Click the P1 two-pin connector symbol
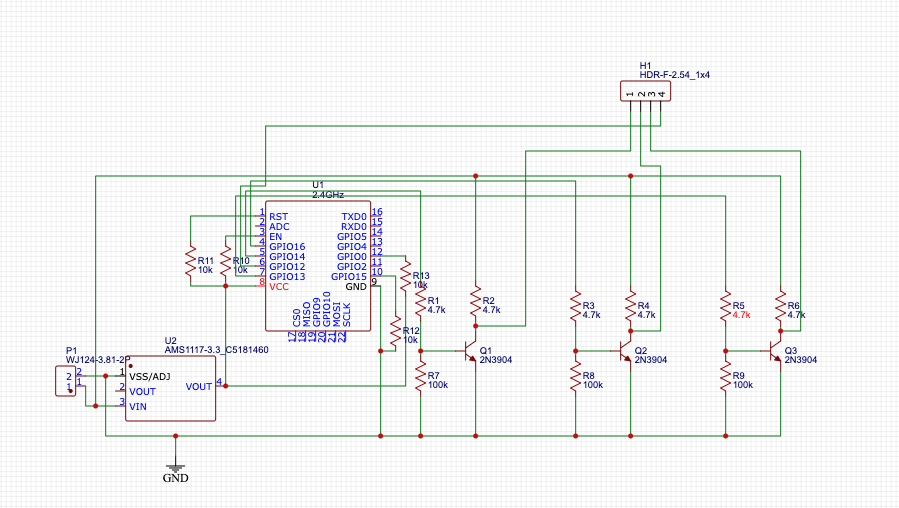This screenshot has width=899, height=508. coord(63,381)
